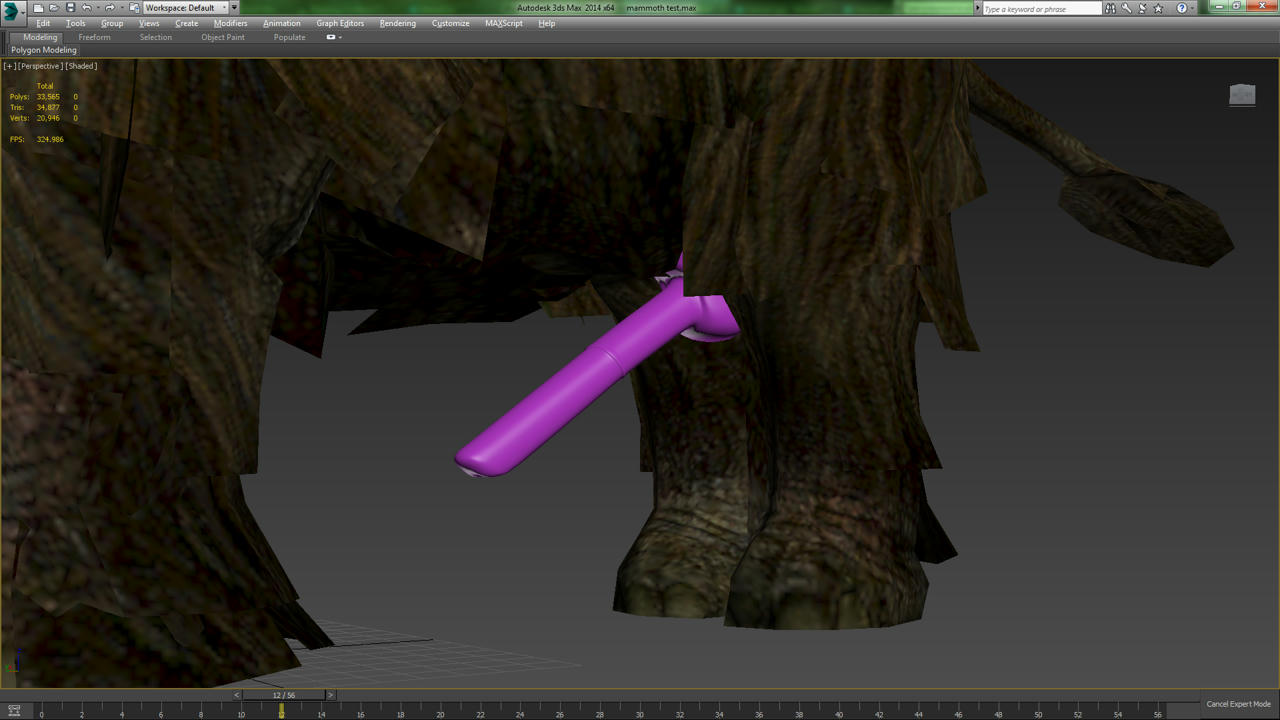Open Mini Curve Editor icon on trackbar
Viewport: 1280px width, 720px height.
14,711
